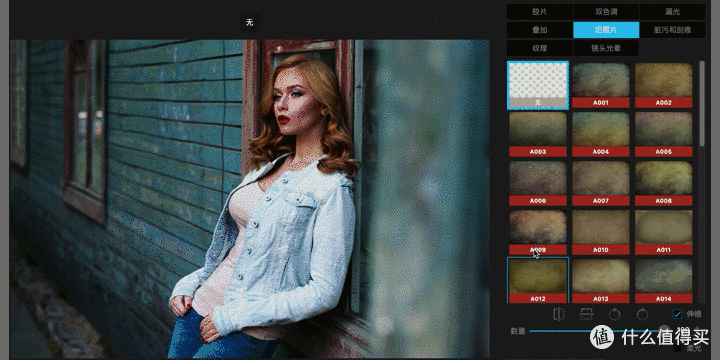This screenshot has height=360, width=720.
Task: Apply the A010 texture thumbnail
Action: (601, 233)
